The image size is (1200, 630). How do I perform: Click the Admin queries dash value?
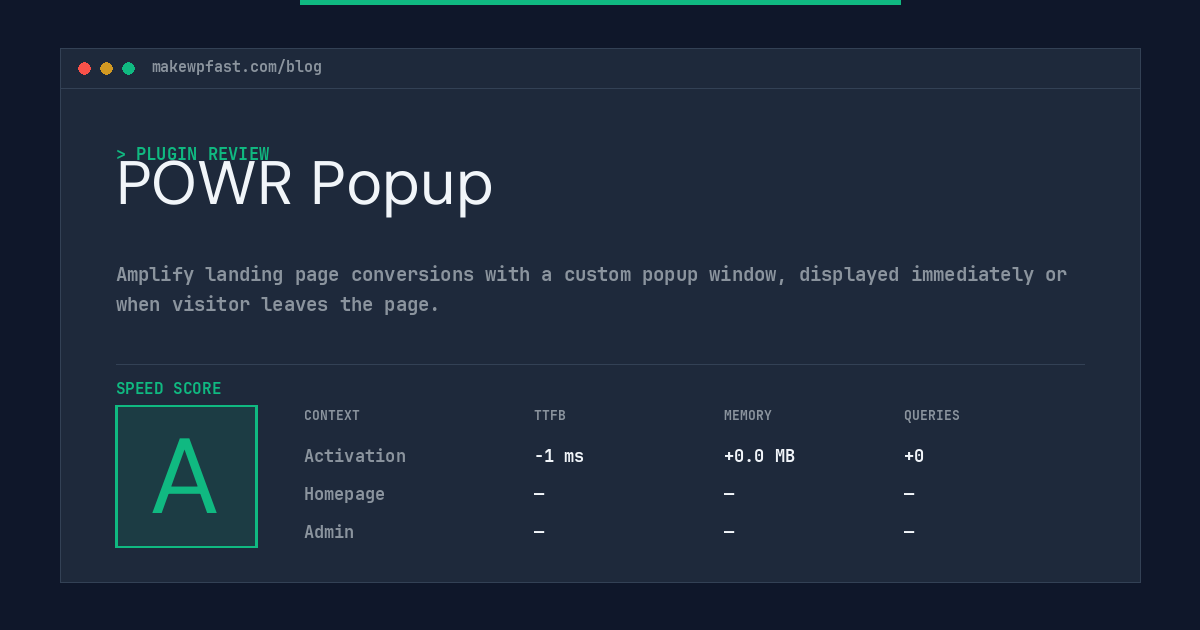[909, 532]
